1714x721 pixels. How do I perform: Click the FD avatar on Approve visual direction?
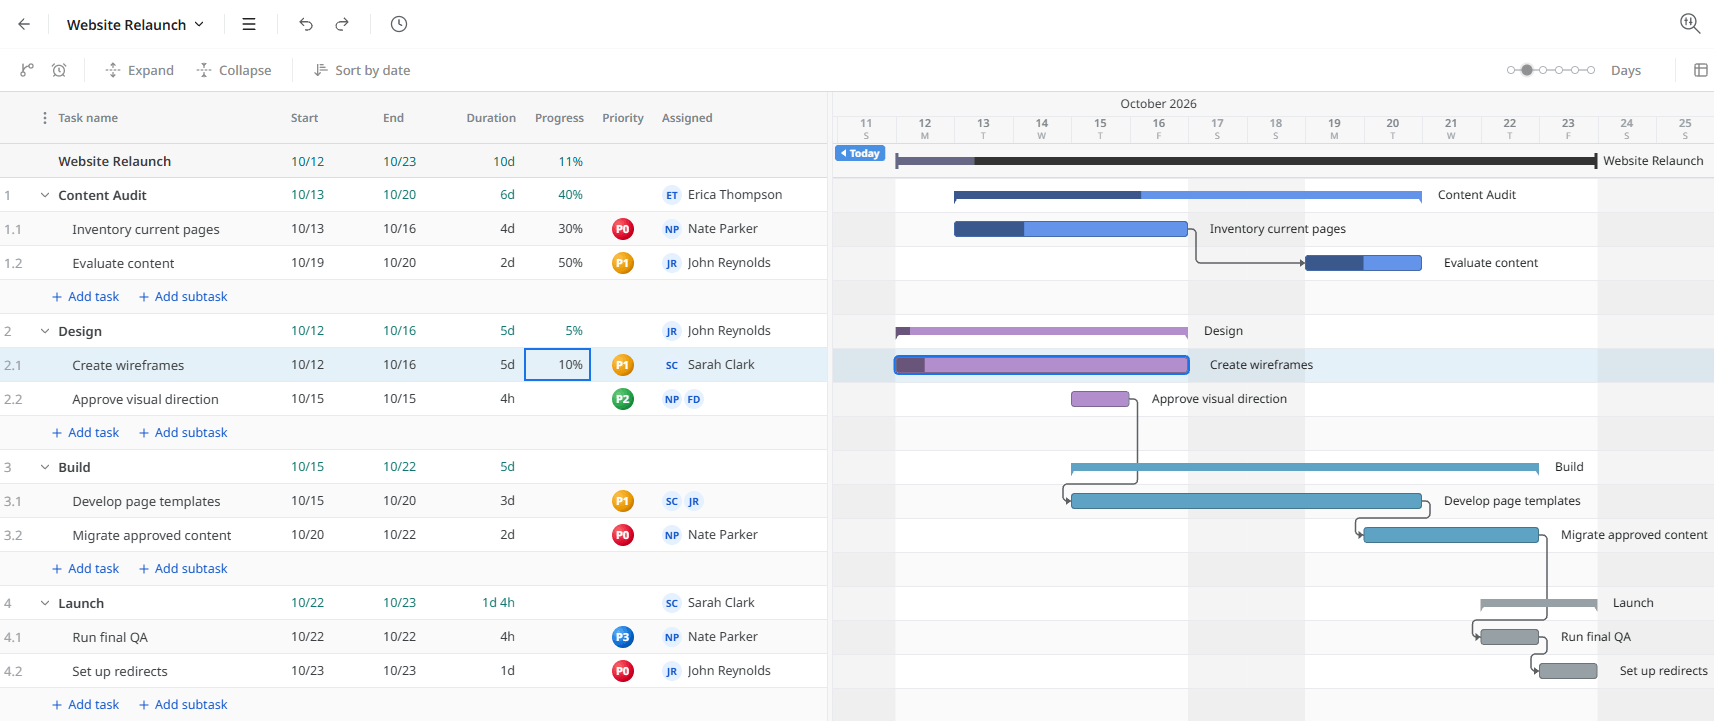tap(694, 399)
